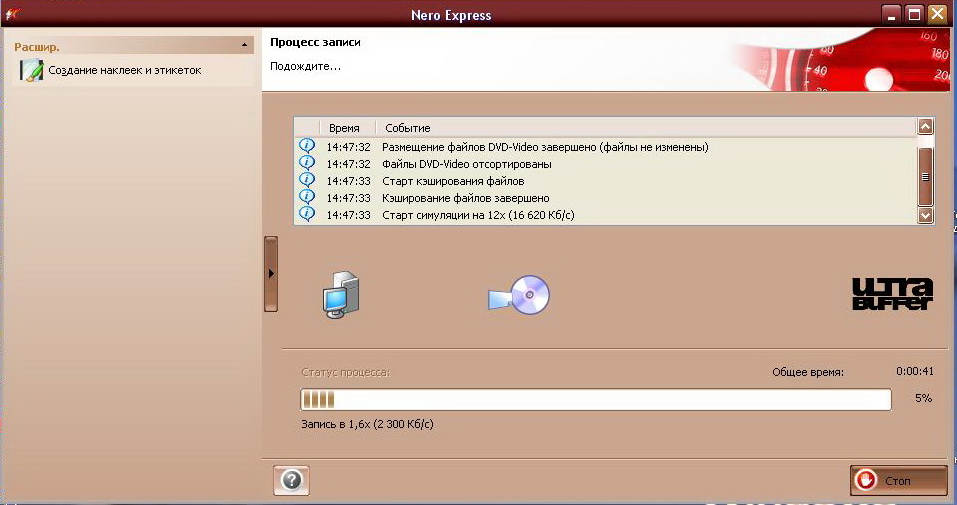Click the event log scrollbar thumb
The image size is (957, 505).
point(925,175)
